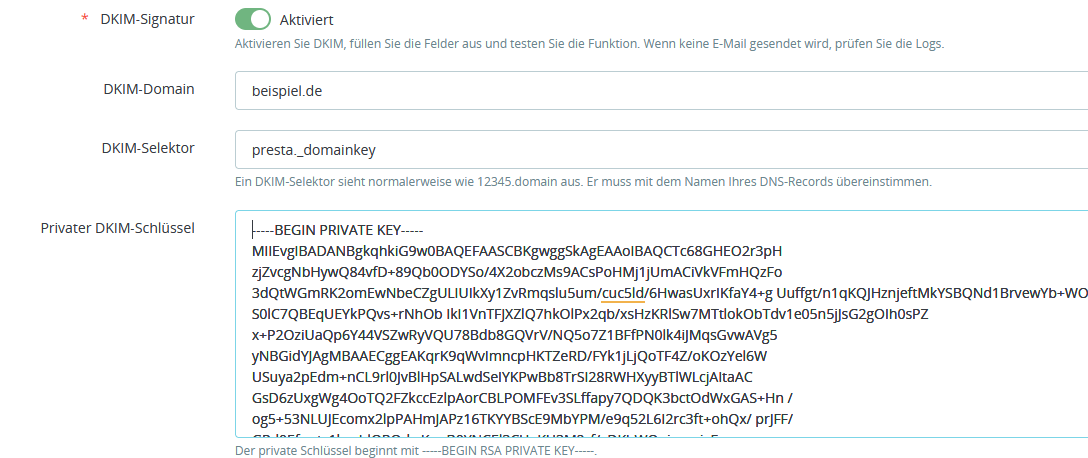
Task: Click the spell-check underlined word 'cuc5ld'
Action: (622, 292)
